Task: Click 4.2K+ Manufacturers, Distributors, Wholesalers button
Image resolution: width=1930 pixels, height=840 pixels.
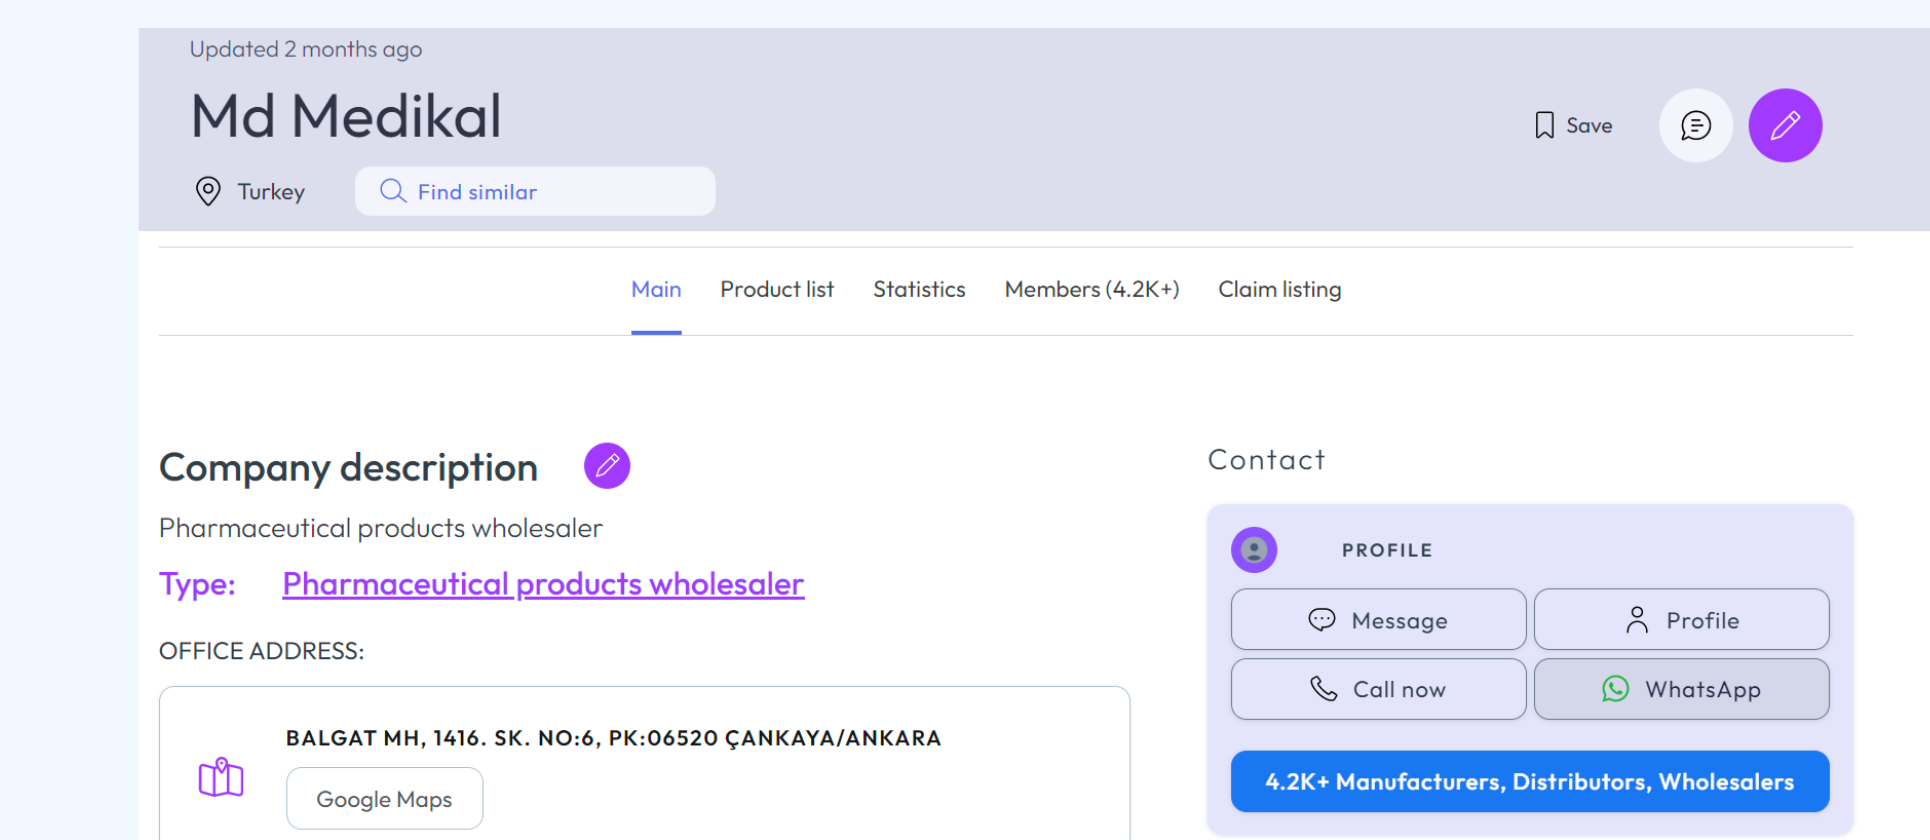Action: pyautogui.click(x=1530, y=781)
